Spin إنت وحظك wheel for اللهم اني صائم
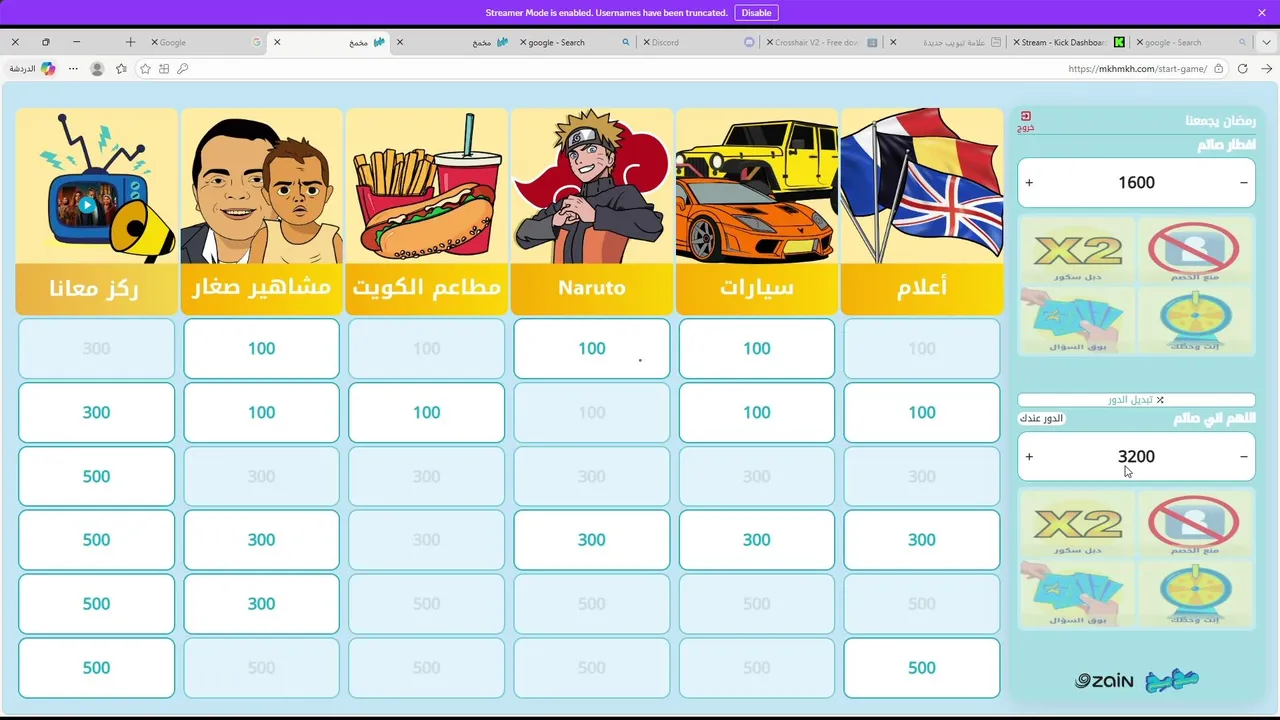The height and width of the screenshot is (720, 1280). coord(1195,593)
